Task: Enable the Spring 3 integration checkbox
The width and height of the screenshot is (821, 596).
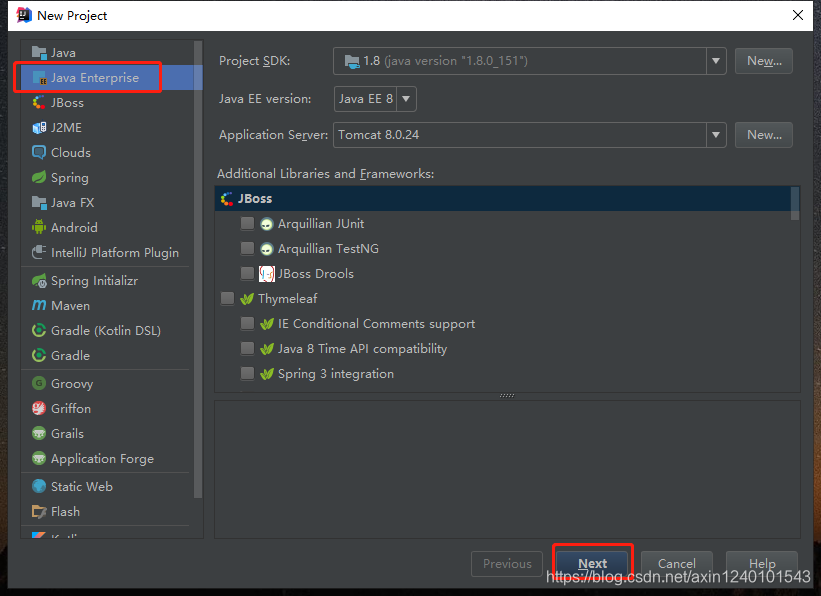Action: tap(247, 373)
